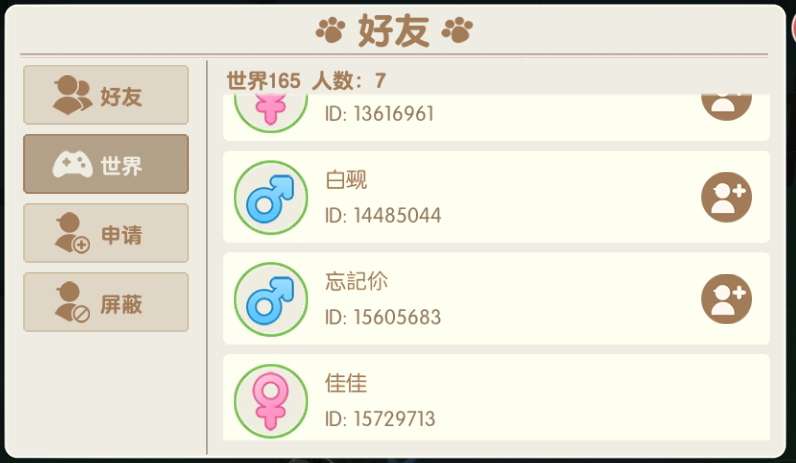Add 白观 as a friend

[726, 197]
